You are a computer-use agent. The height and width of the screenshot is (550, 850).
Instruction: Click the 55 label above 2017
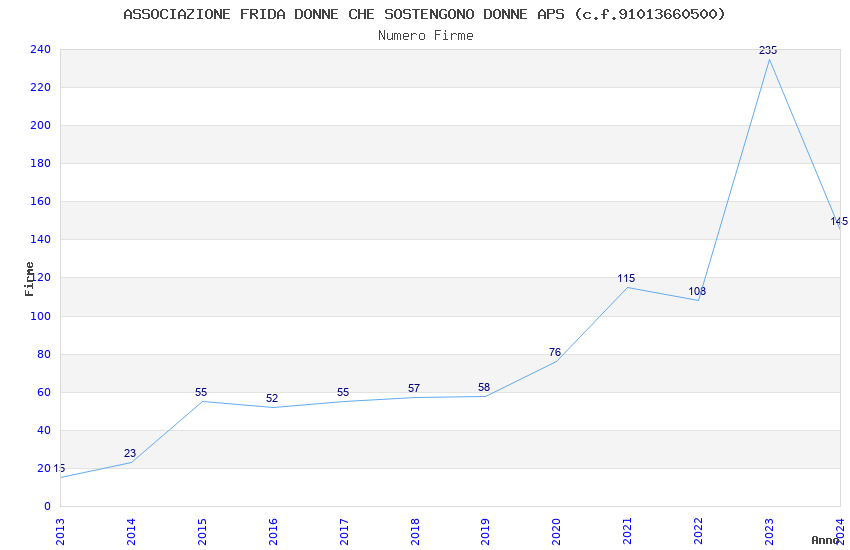coord(343,392)
